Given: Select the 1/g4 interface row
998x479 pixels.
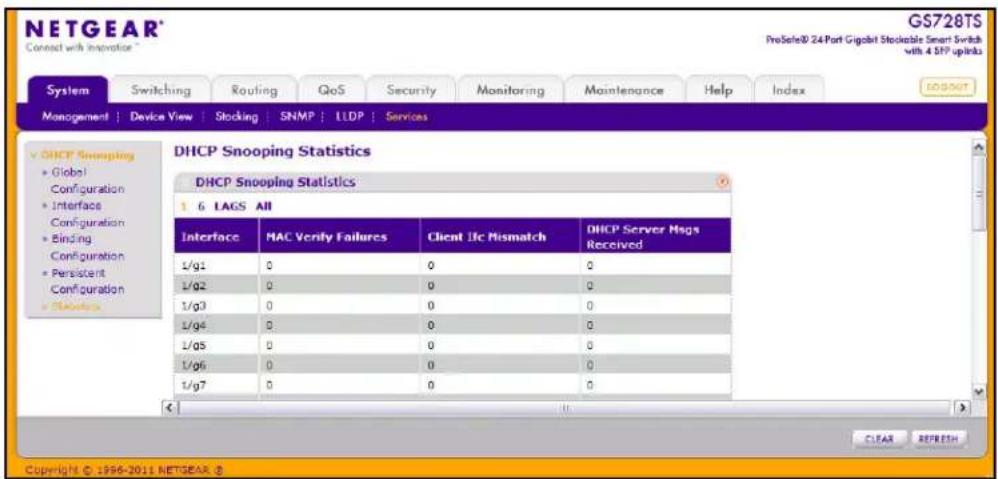Looking at the screenshot, I should [453, 325].
